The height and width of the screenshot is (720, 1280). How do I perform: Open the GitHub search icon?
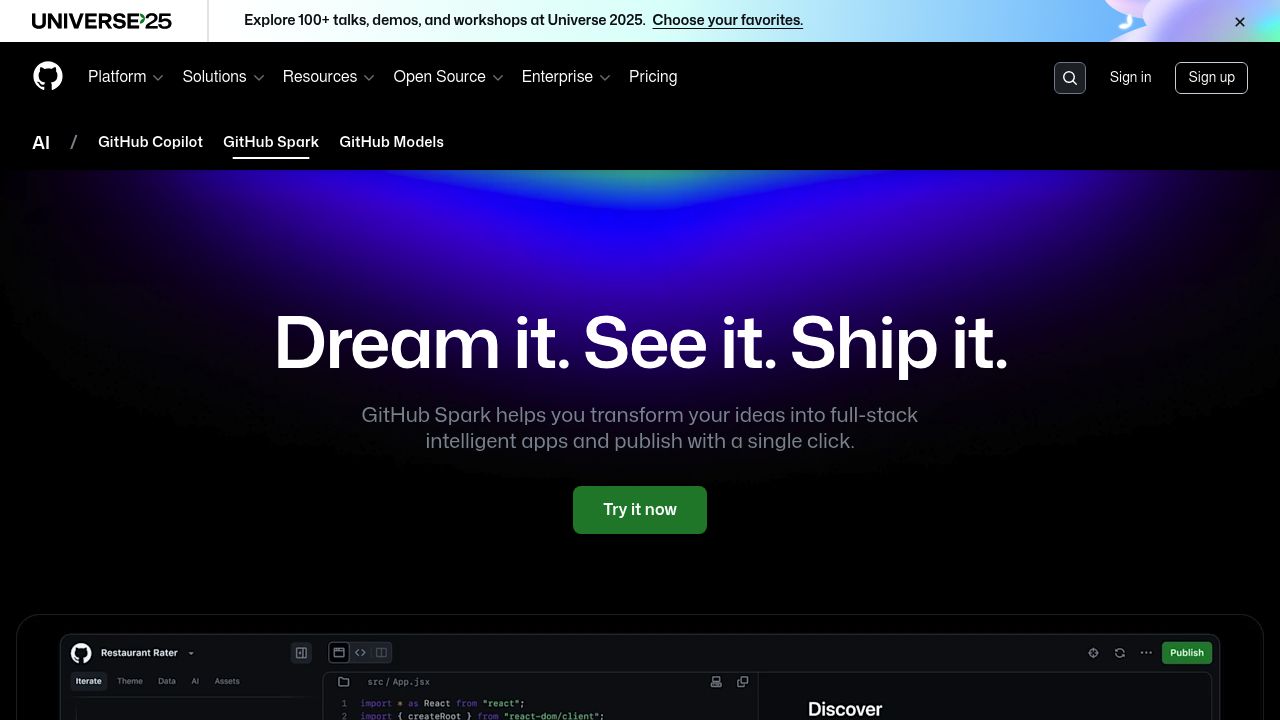[x=1070, y=78]
